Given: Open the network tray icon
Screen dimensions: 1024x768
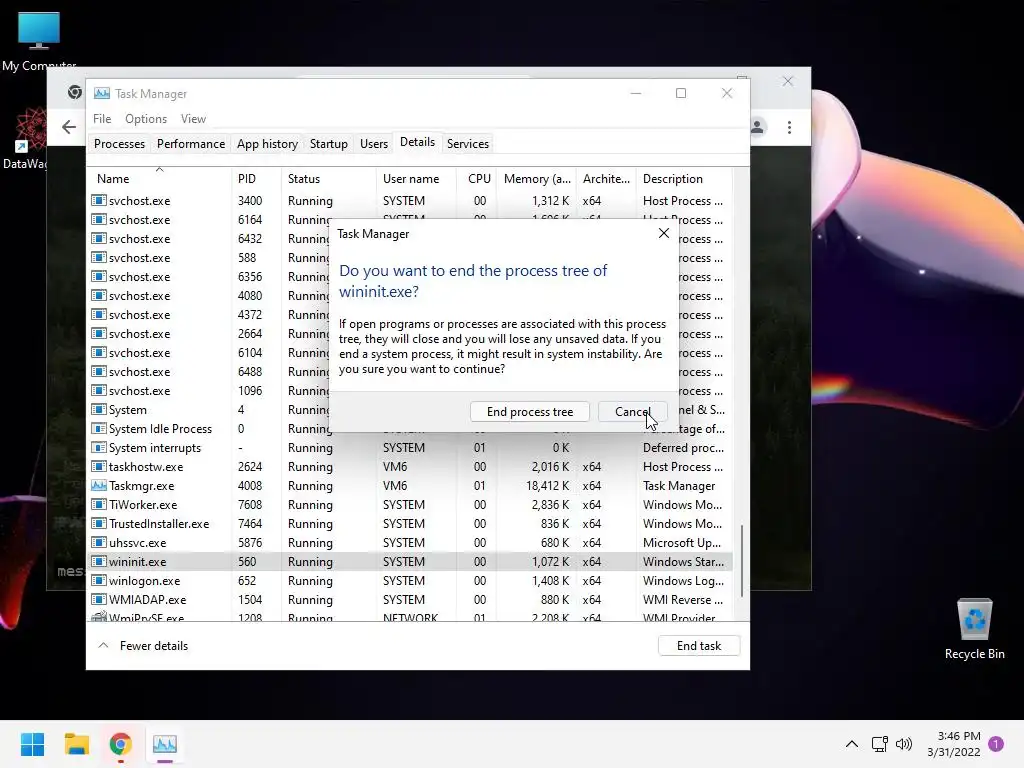Looking at the screenshot, I should (x=879, y=744).
